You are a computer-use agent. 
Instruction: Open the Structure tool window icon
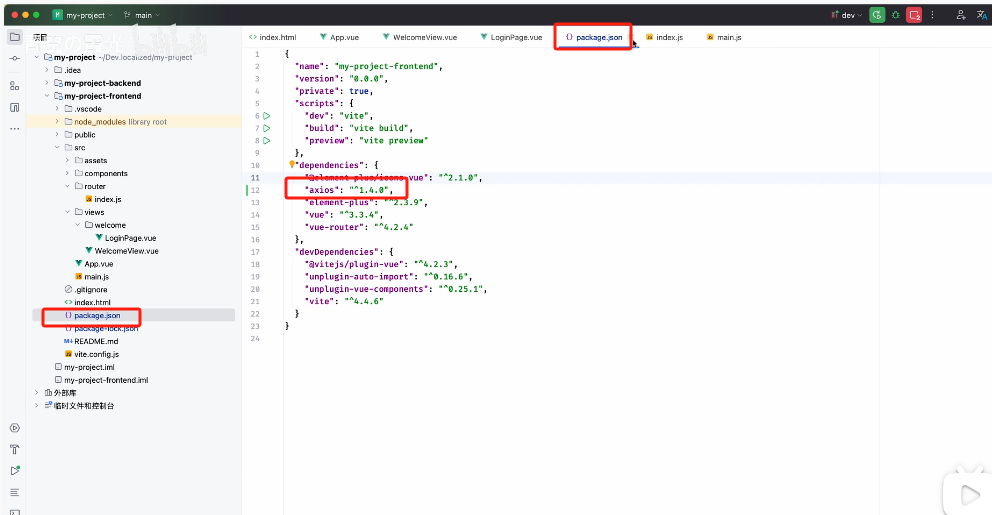click(x=15, y=85)
